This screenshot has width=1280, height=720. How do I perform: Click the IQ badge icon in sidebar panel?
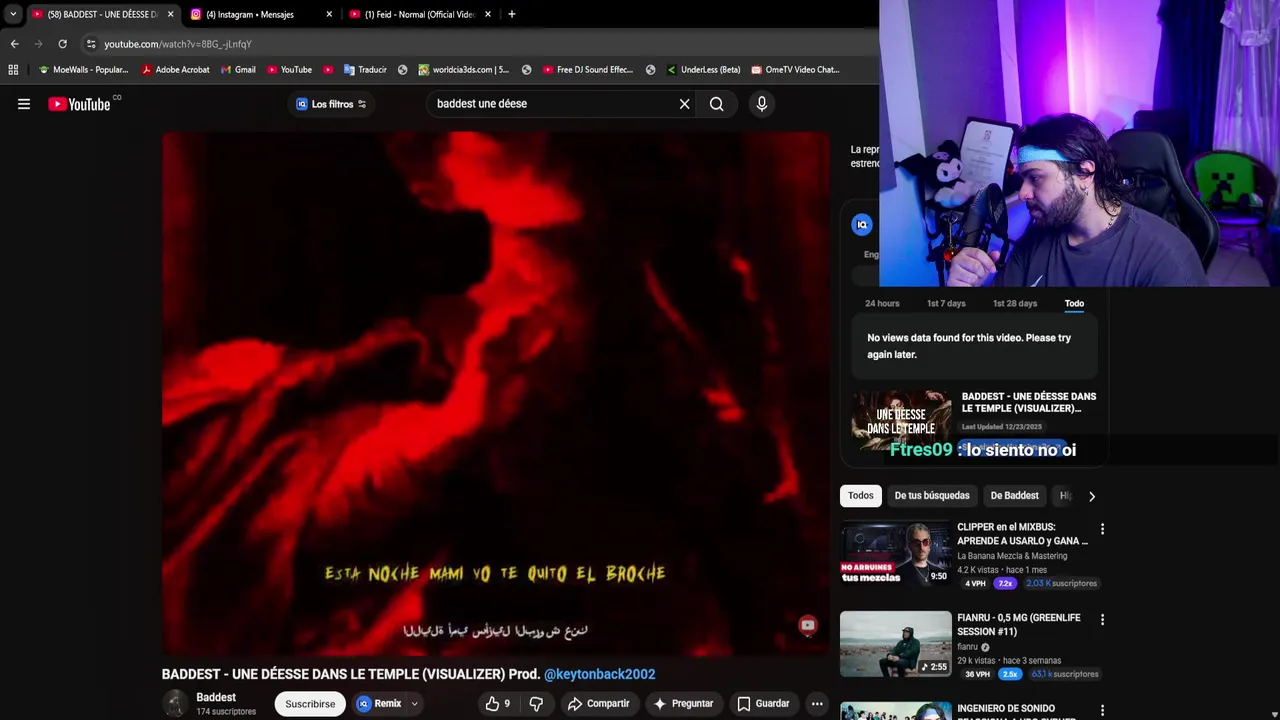(862, 224)
